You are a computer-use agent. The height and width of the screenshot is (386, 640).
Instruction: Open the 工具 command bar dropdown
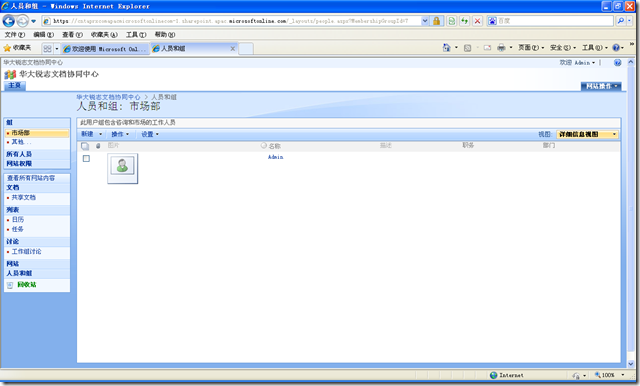(595, 48)
